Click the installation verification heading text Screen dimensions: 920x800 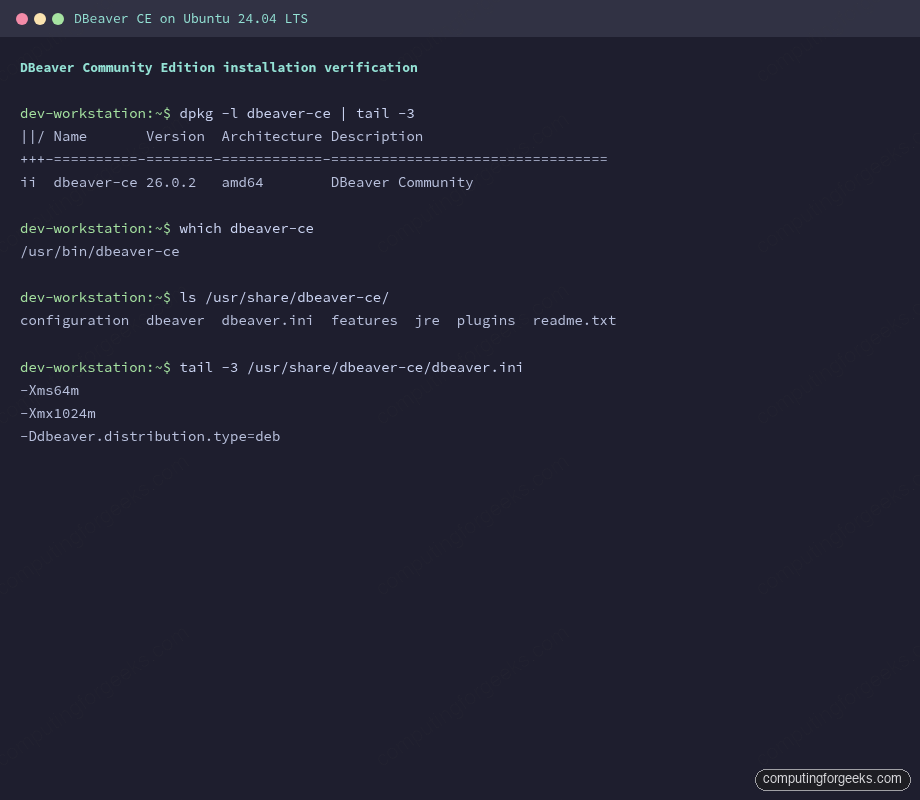218,67
